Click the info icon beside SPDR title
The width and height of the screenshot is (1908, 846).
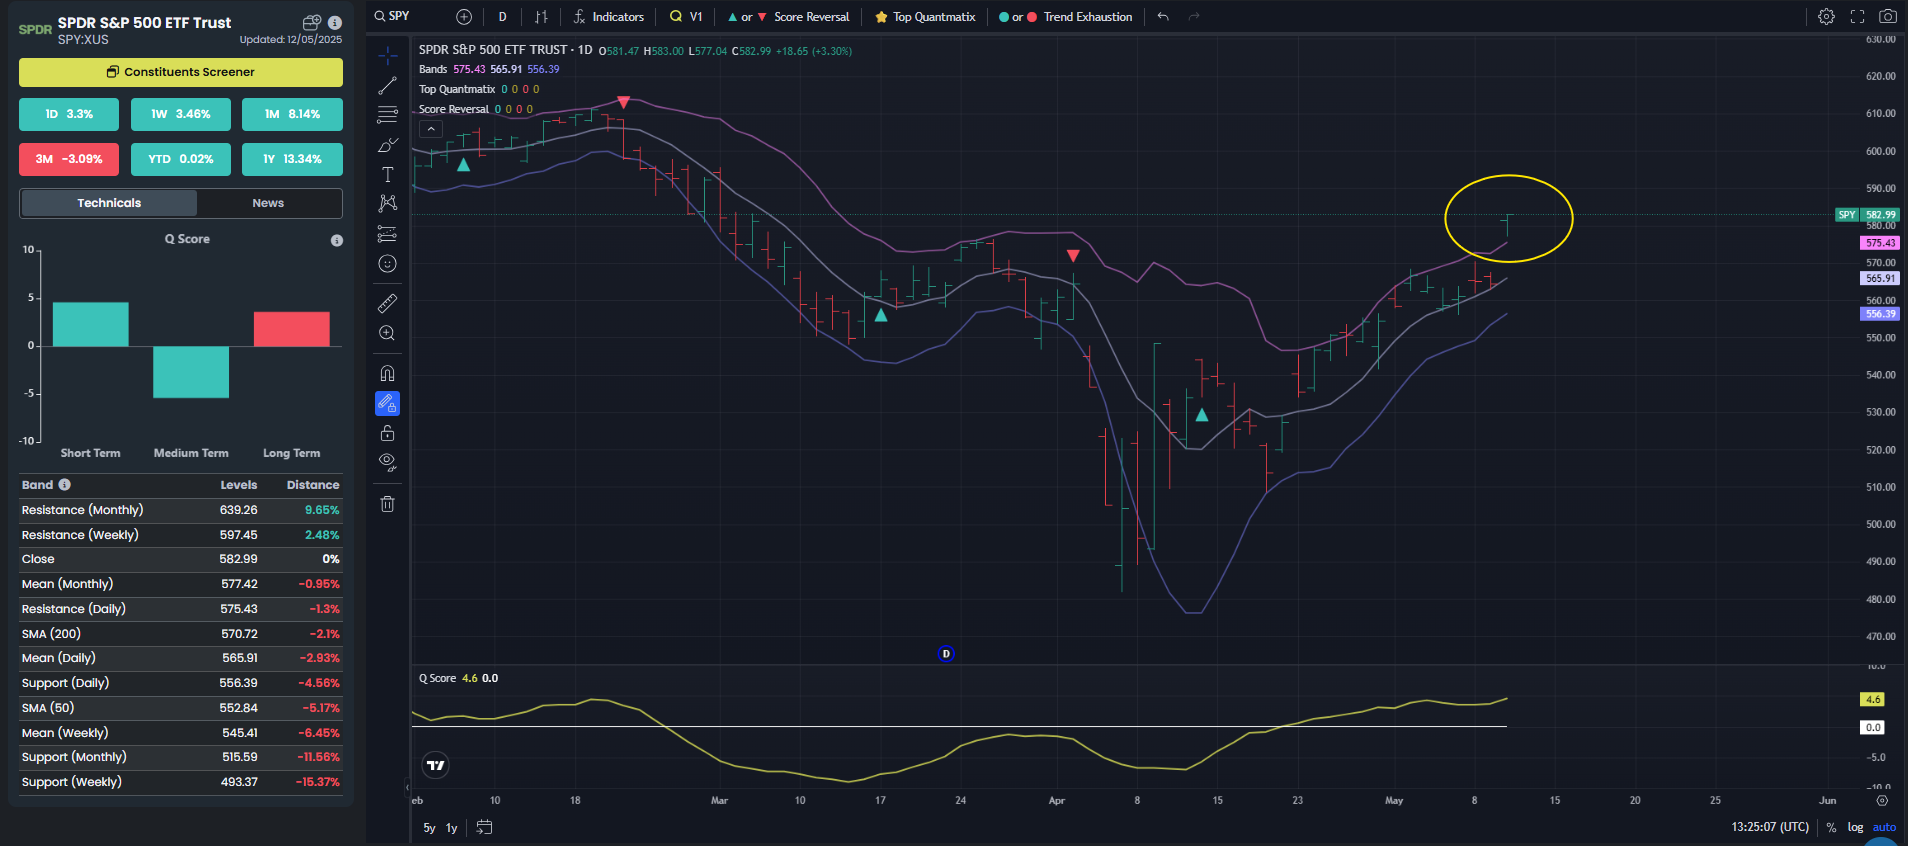click(x=335, y=22)
